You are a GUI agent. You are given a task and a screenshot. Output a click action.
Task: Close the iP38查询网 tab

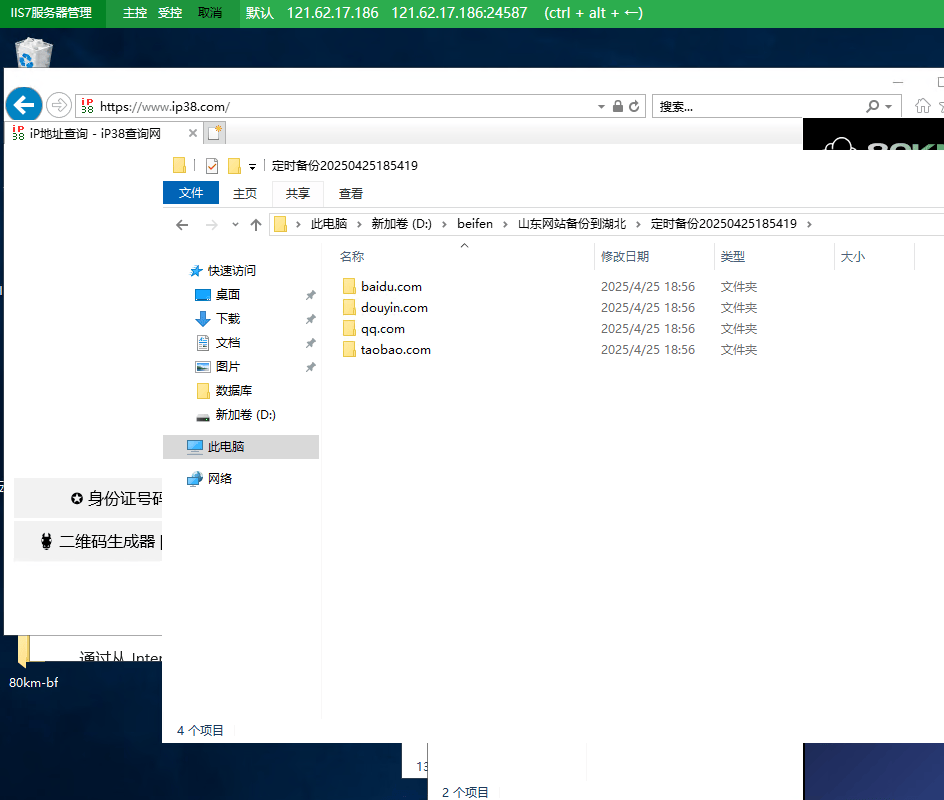pos(193,133)
